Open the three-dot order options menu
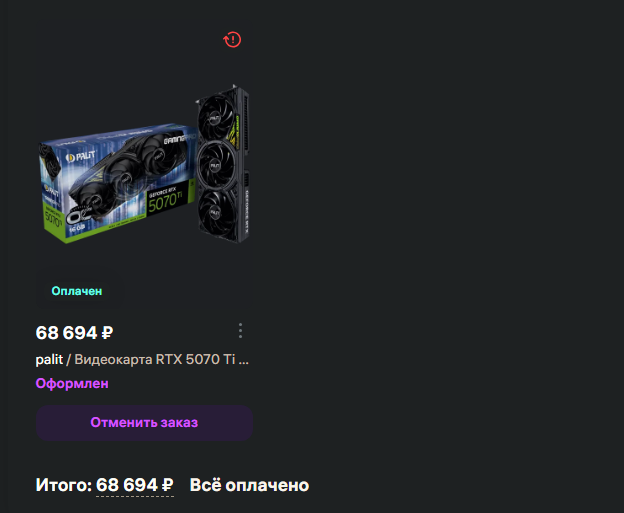The height and width of the screenshot is (513, 624). click(240, 331)
